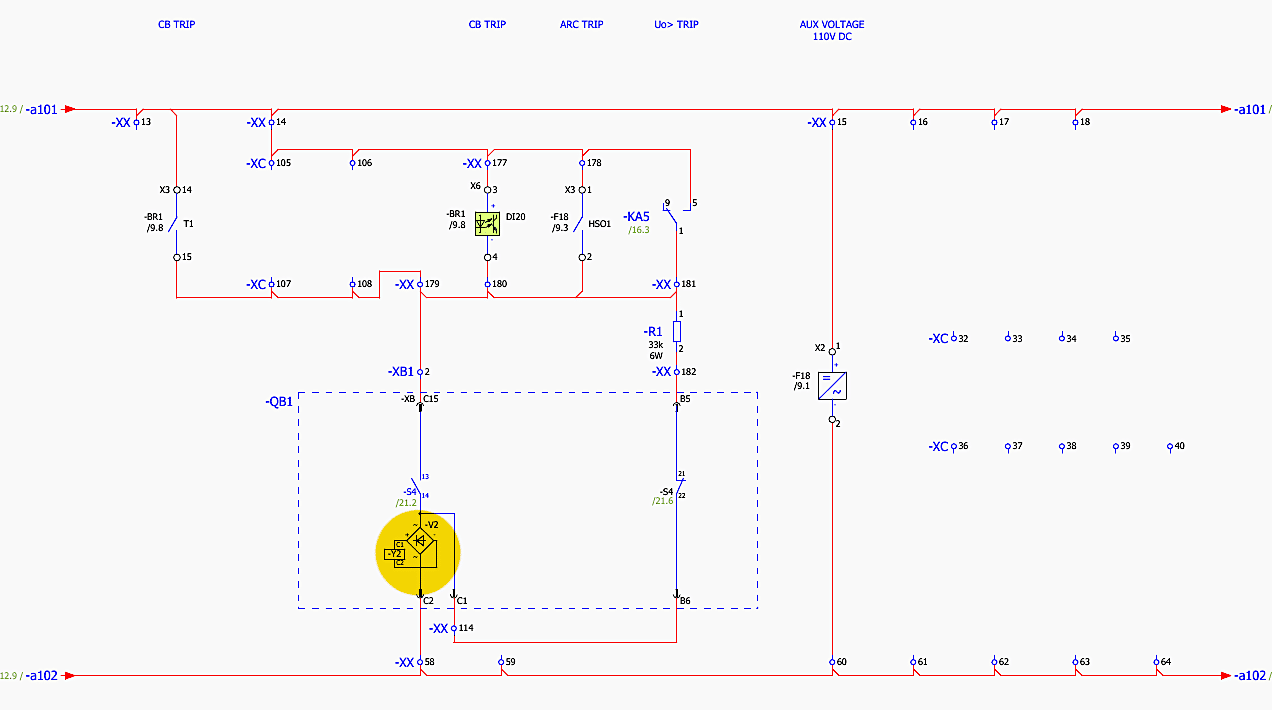
Task: Open the 12.9 reference beside left -a101
Action: click(x=9, y=109)
